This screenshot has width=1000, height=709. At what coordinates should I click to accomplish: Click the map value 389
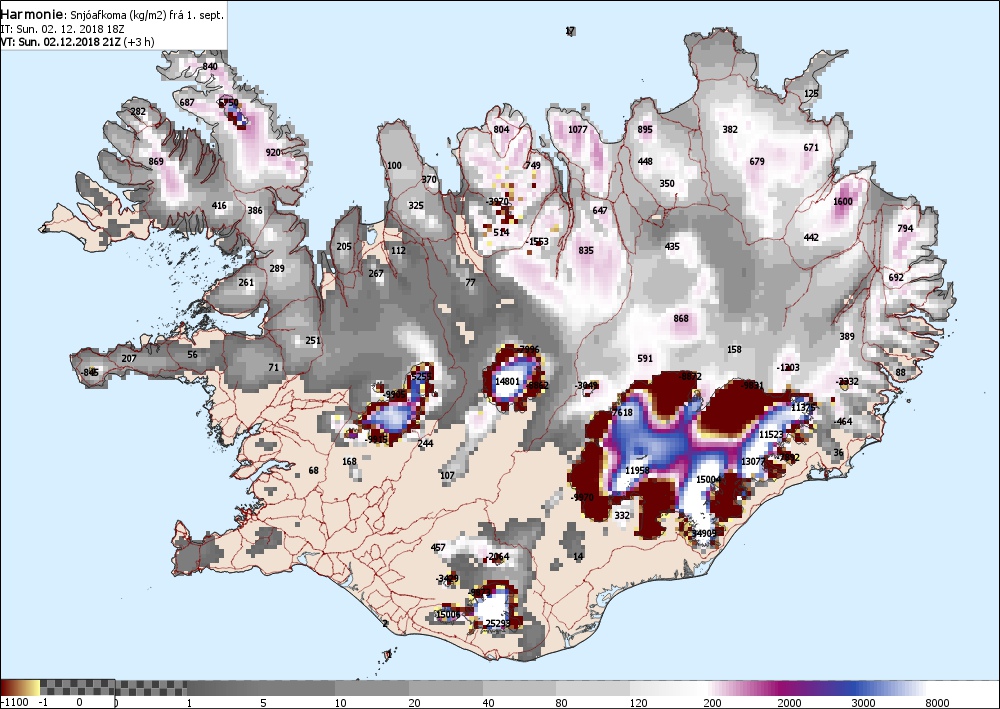point(846,337)
